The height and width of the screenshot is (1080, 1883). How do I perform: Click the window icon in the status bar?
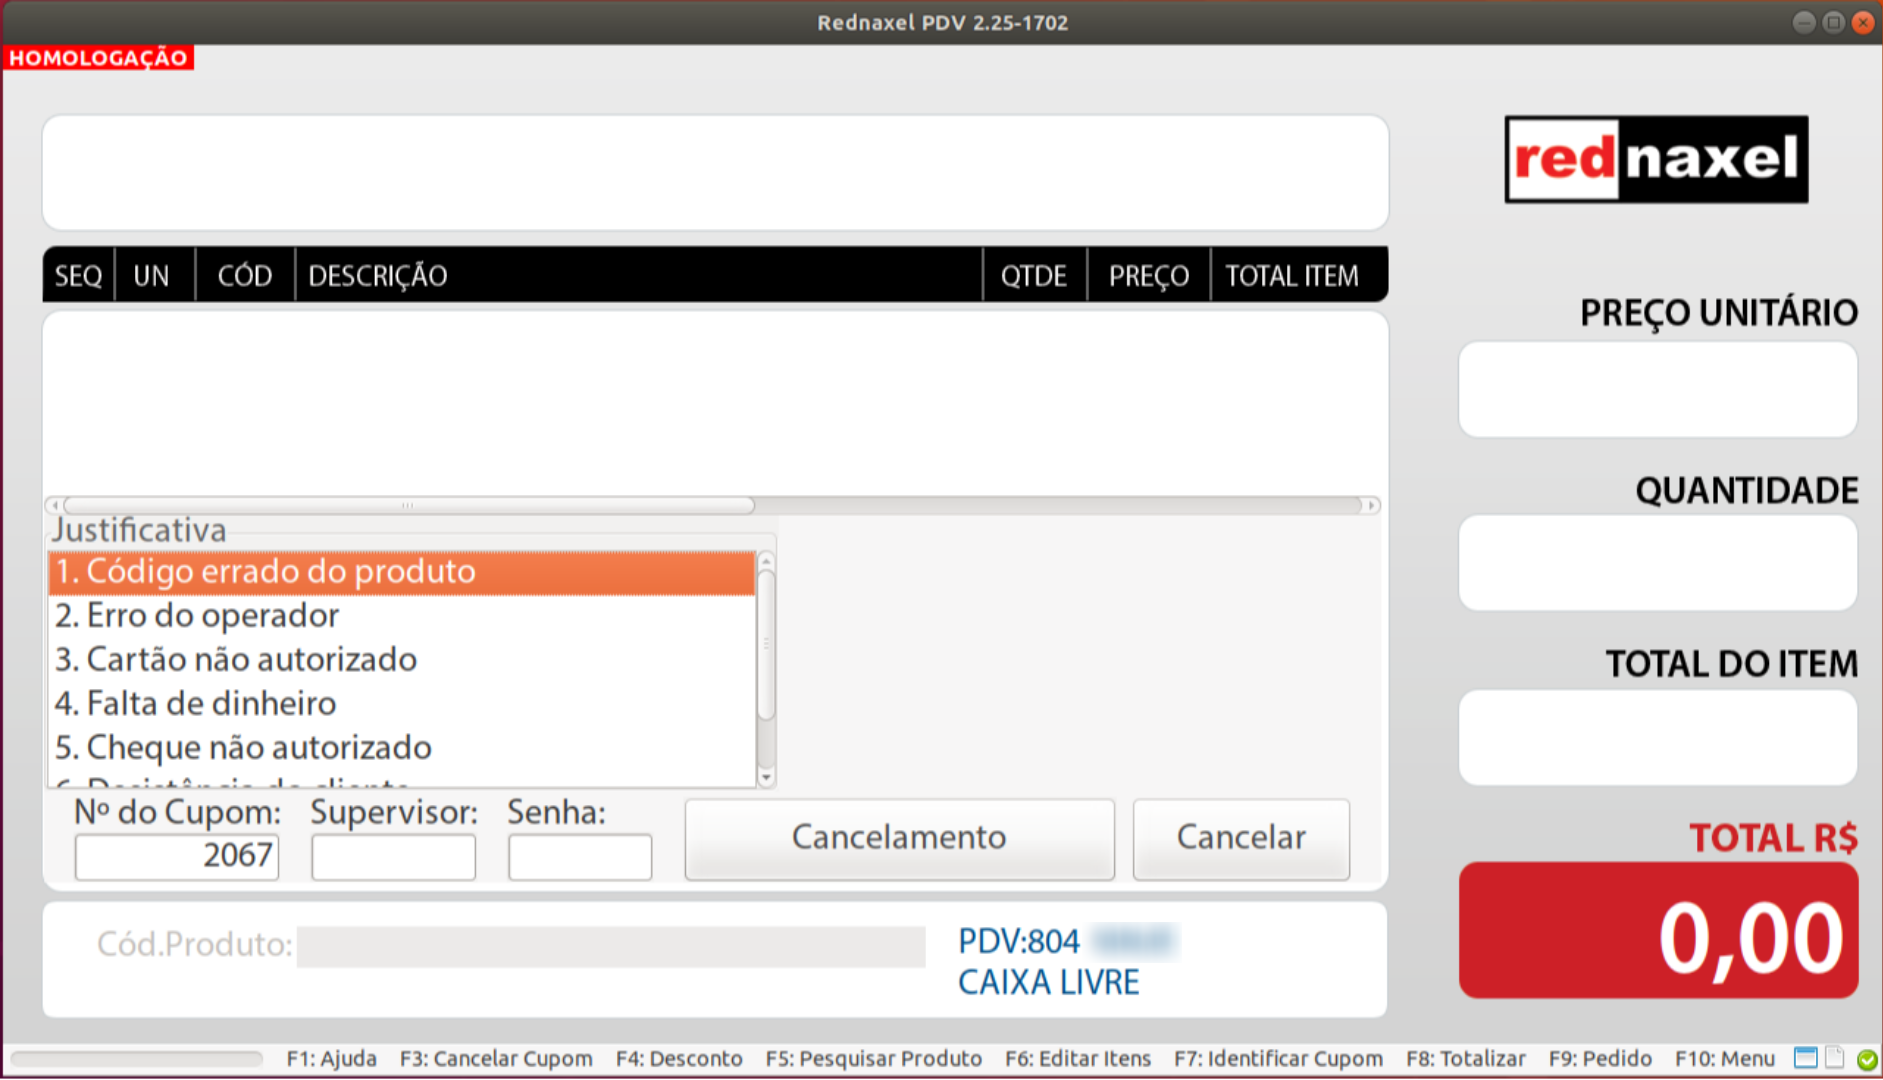coord(1806,1058)
